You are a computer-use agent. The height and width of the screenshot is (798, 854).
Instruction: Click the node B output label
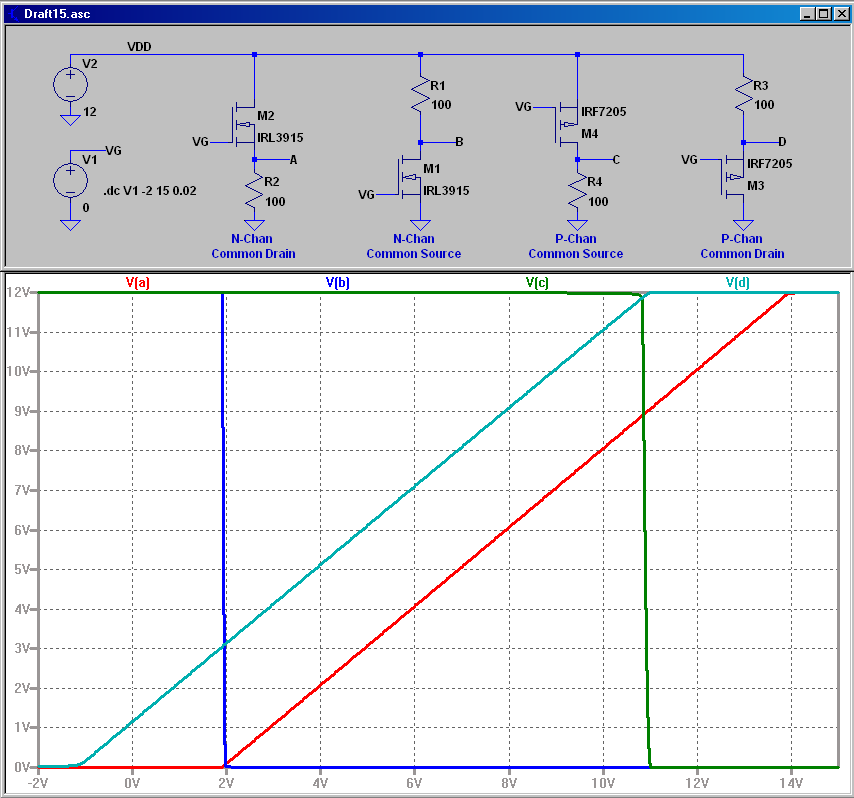(x=459, y=142)
